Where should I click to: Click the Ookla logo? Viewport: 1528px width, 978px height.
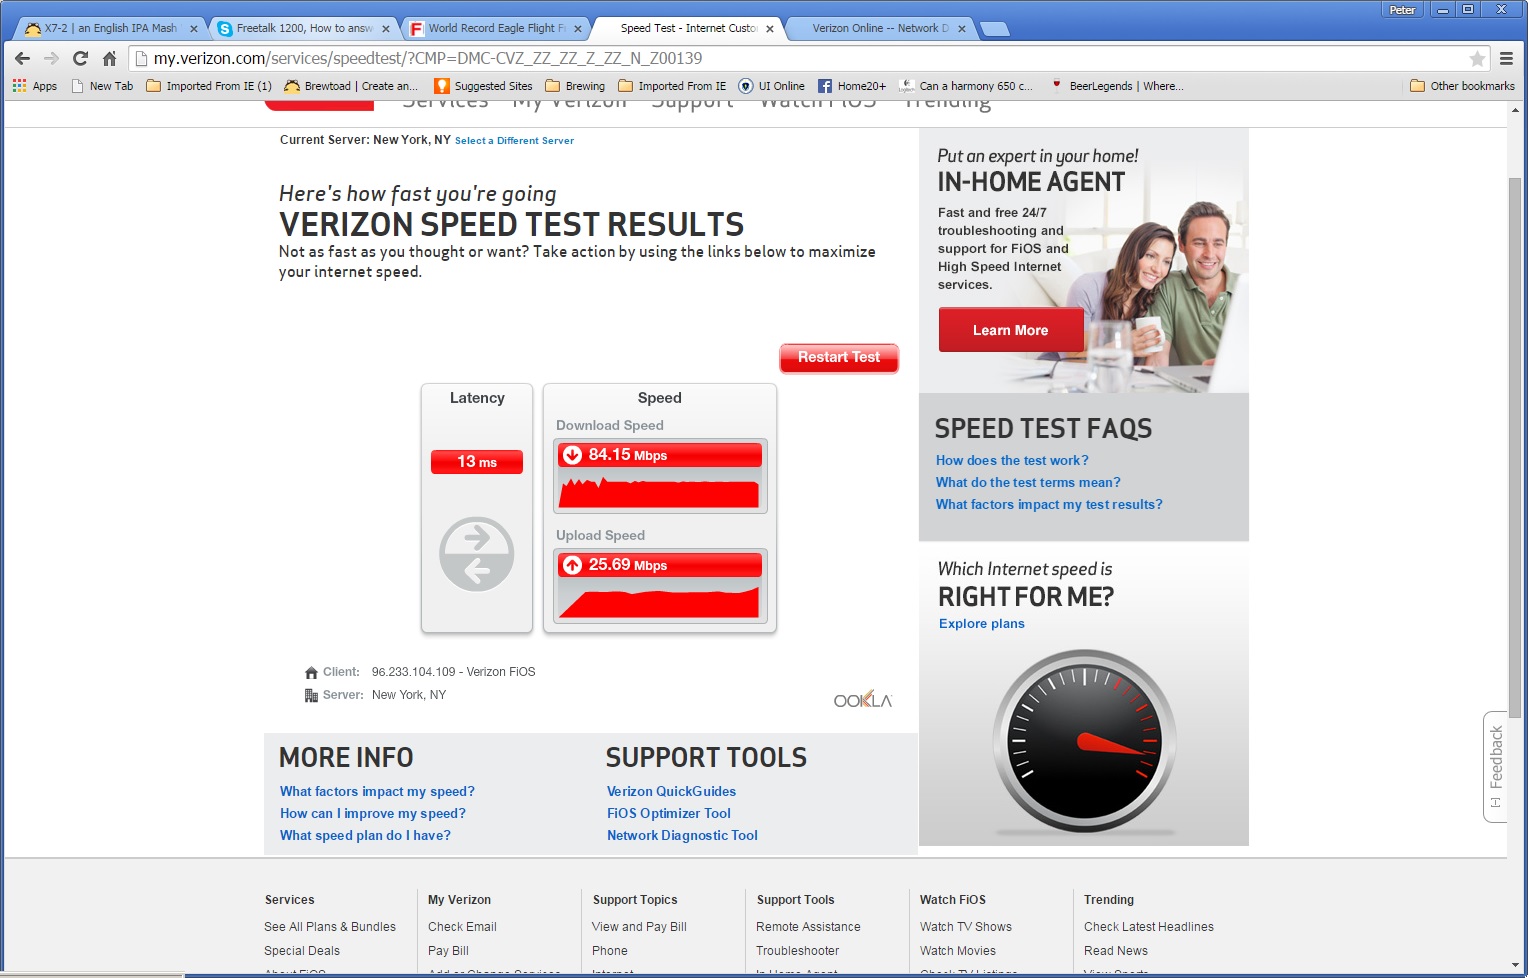pos(863,699)
